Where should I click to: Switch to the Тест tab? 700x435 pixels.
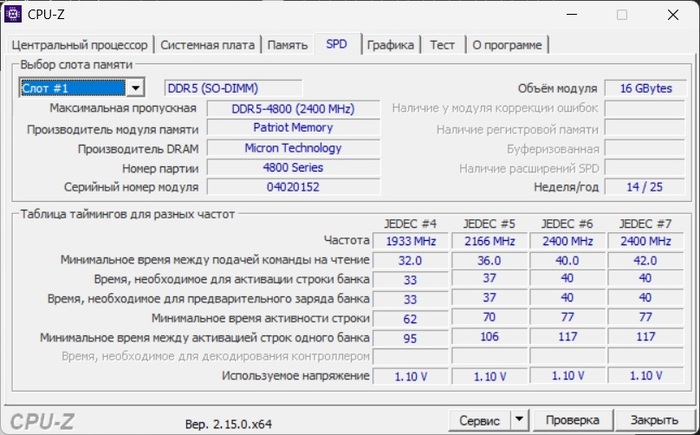442,45
